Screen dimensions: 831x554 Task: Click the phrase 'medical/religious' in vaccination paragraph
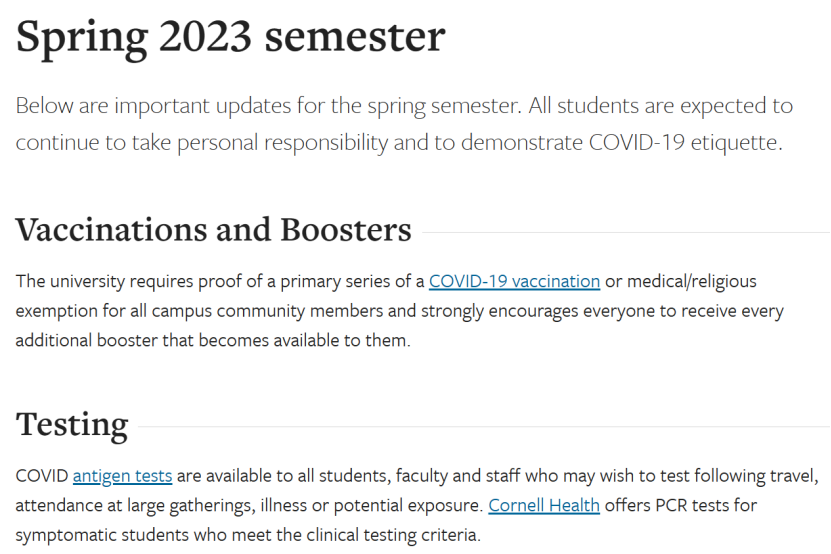point(692,281)
